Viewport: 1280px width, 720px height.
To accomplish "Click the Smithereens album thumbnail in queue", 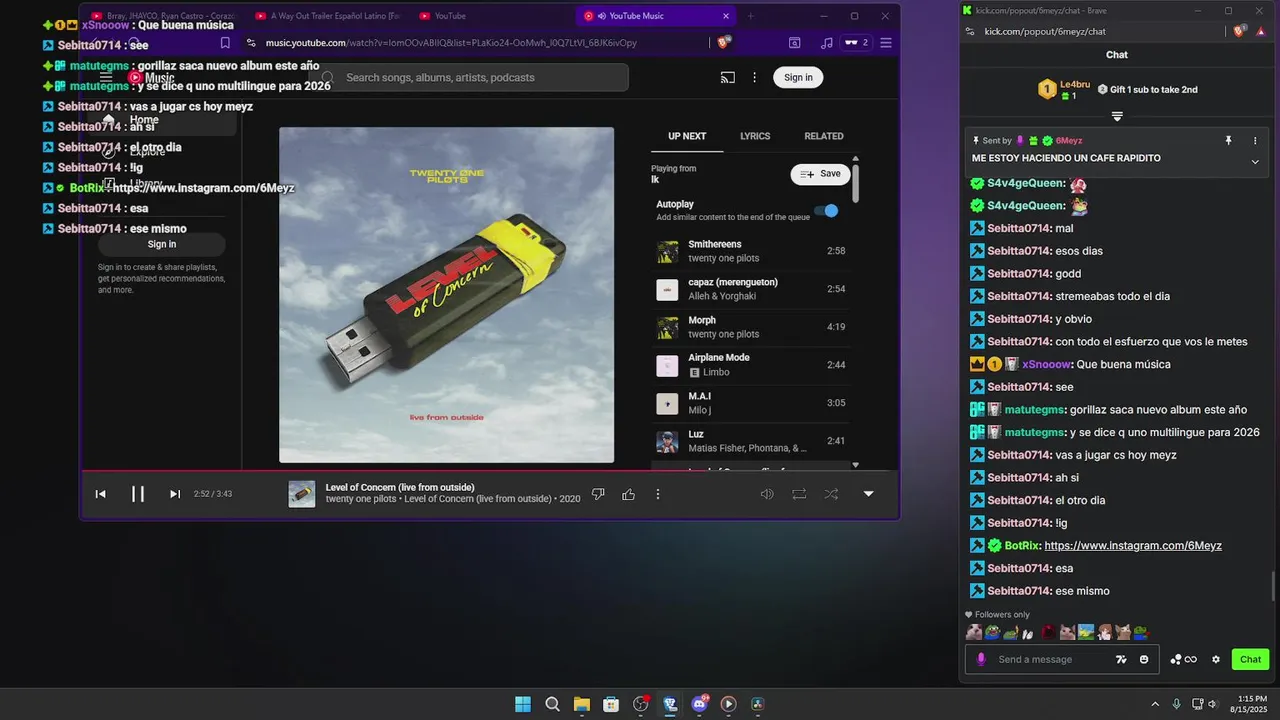I will (667, 252).
